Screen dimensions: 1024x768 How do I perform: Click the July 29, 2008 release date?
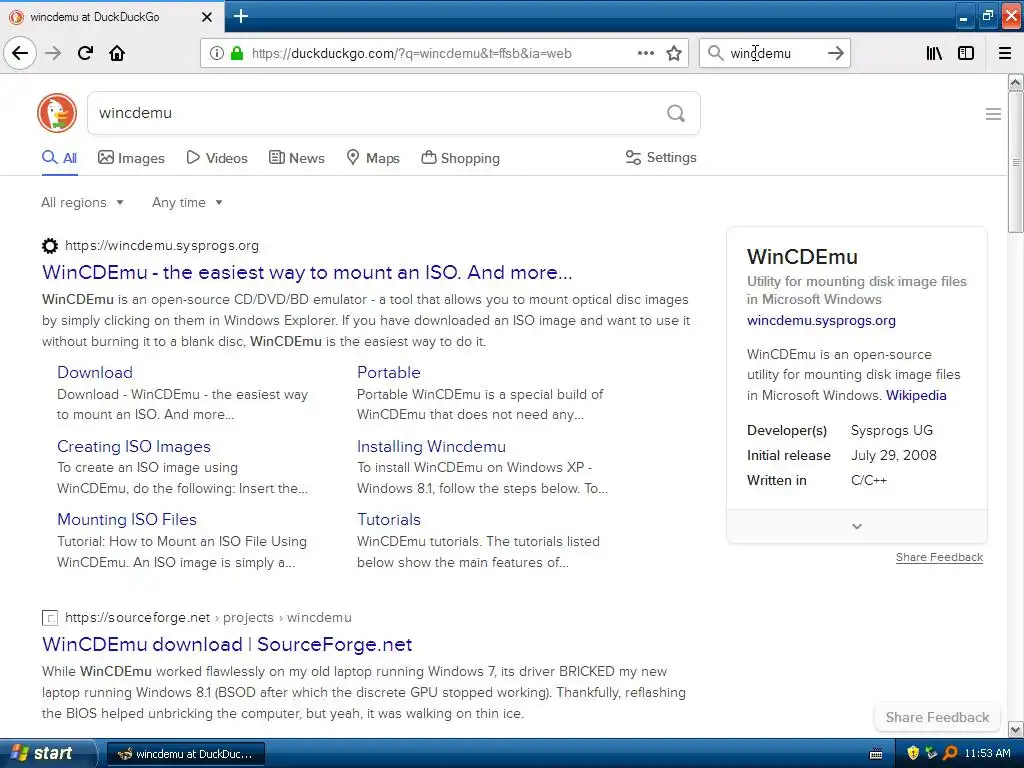893,455
